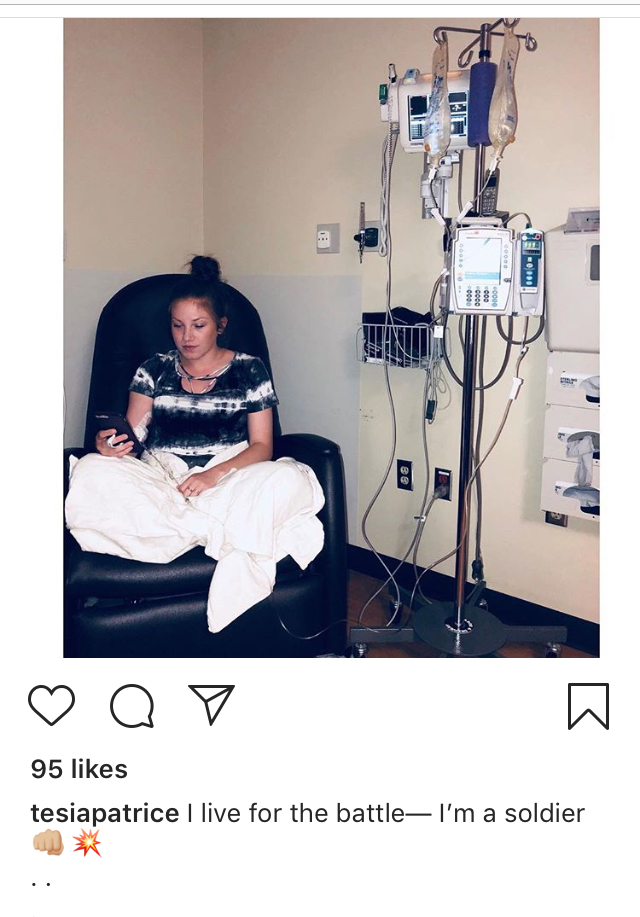Screen dimensions: 640x917
Task: Share the post using the paper plane icon
Action: pyautogui.click(x=211, y=704)
